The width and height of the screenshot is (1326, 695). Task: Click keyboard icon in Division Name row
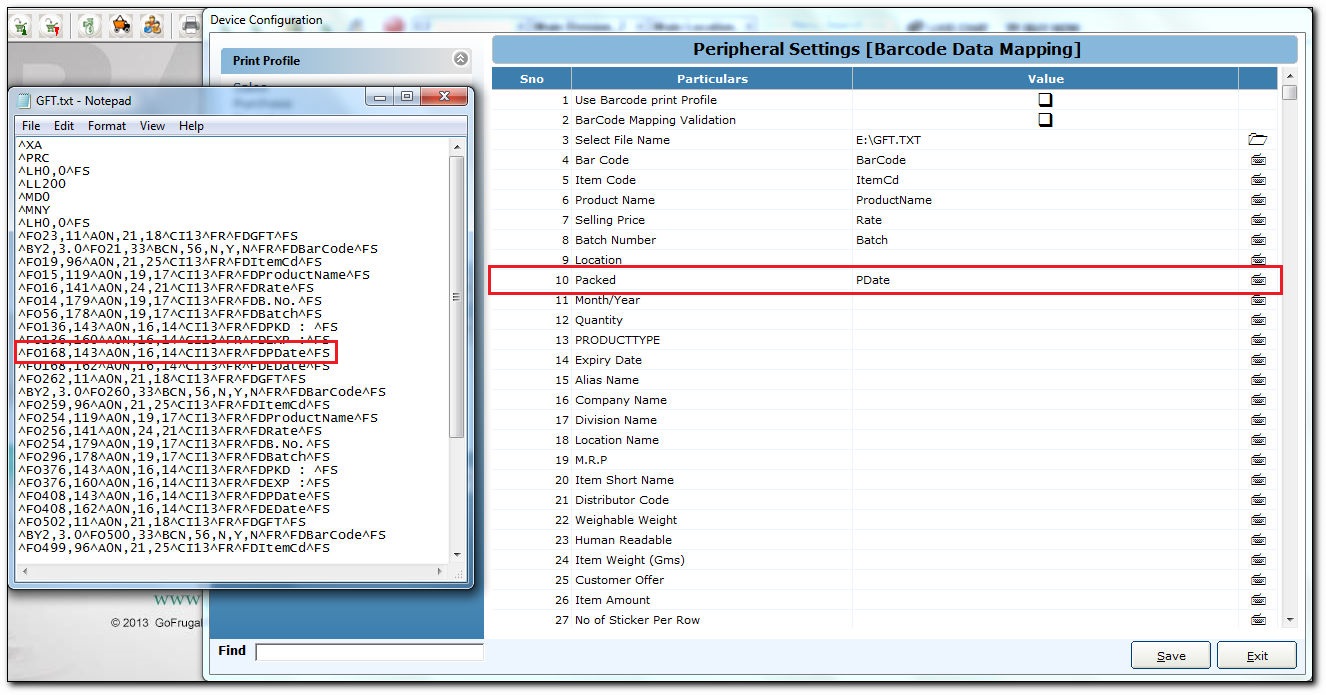click(x=1258, y=420)
